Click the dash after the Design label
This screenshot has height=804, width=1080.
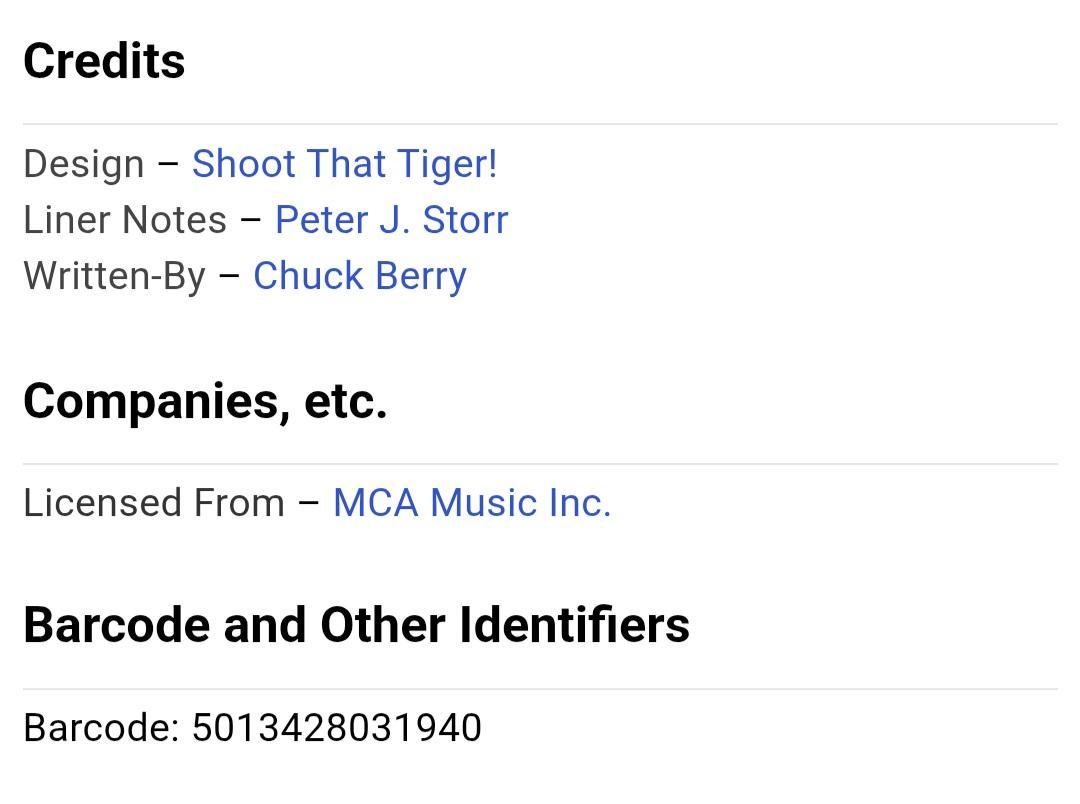tap(168, 164)
